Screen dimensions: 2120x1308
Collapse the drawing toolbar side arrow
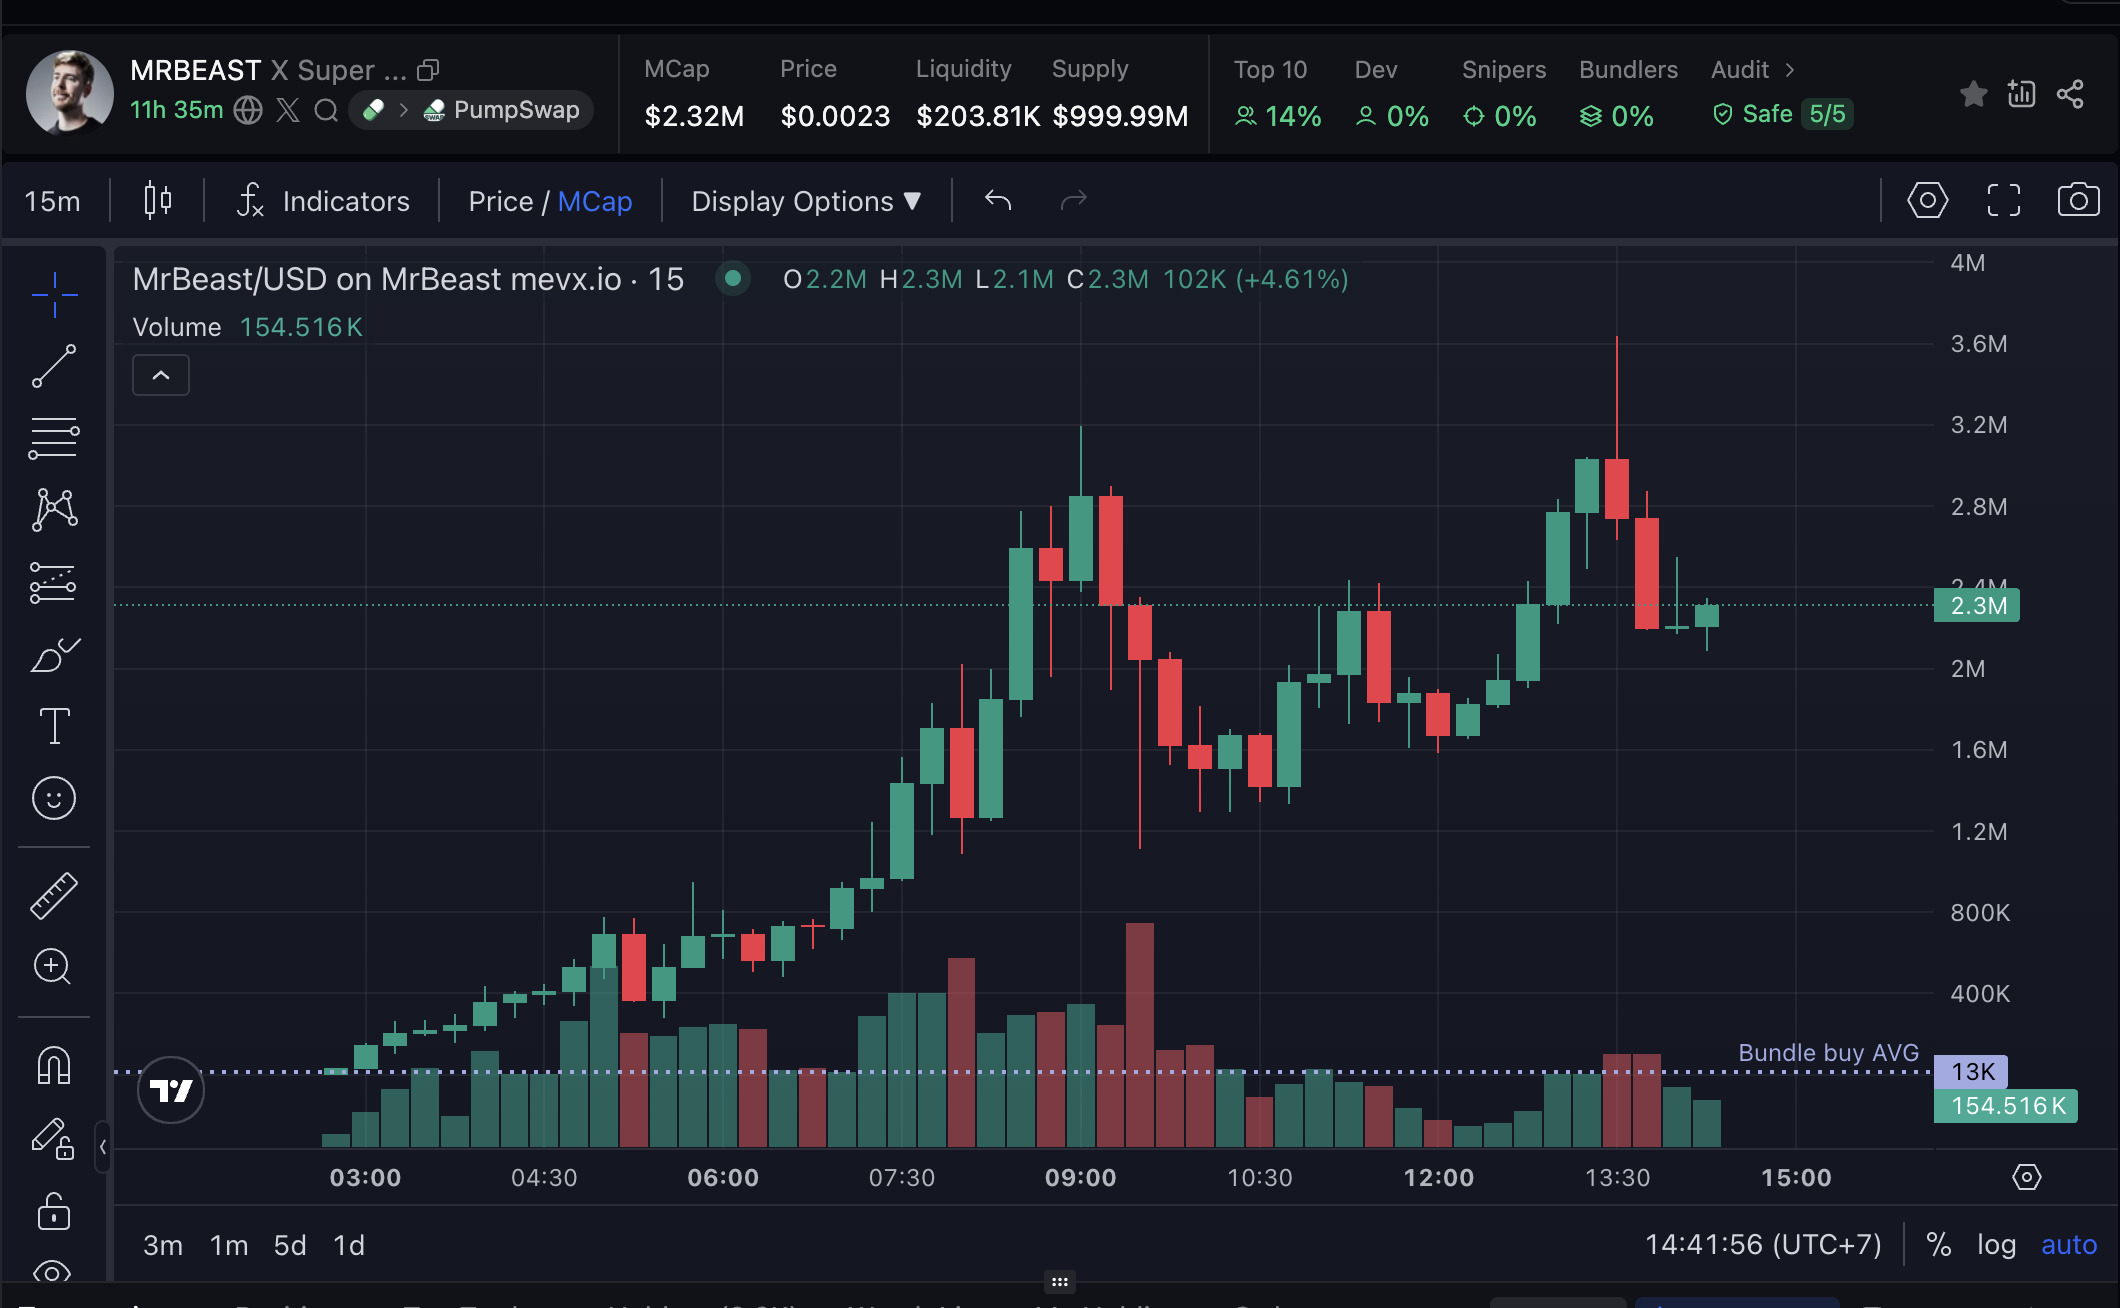(102, 1147)
